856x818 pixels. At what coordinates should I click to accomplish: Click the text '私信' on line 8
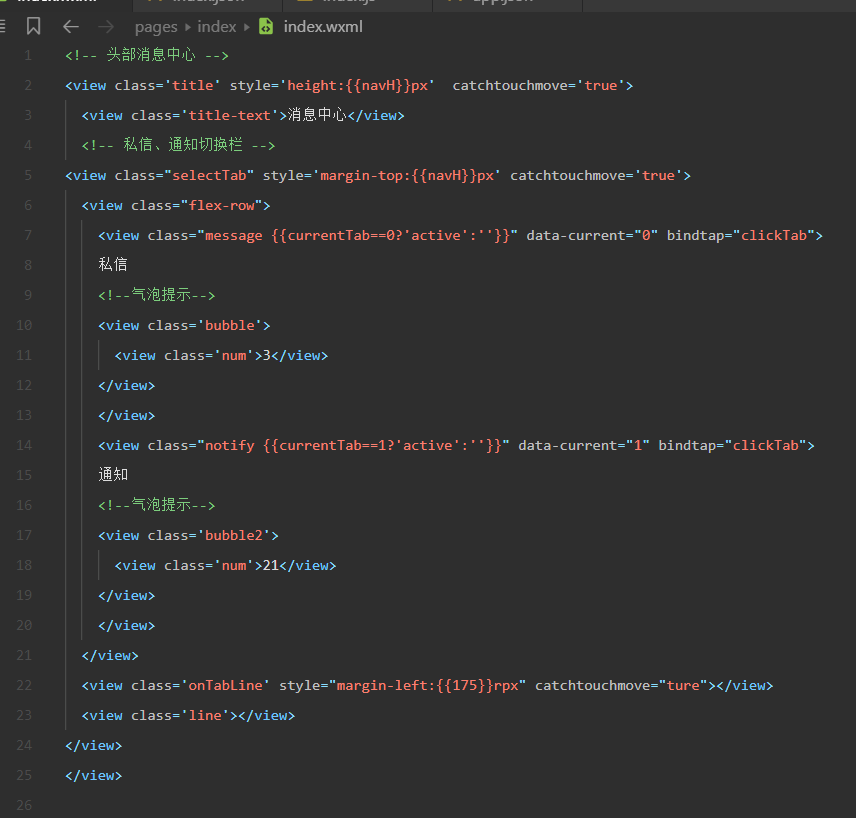[113, 264]
